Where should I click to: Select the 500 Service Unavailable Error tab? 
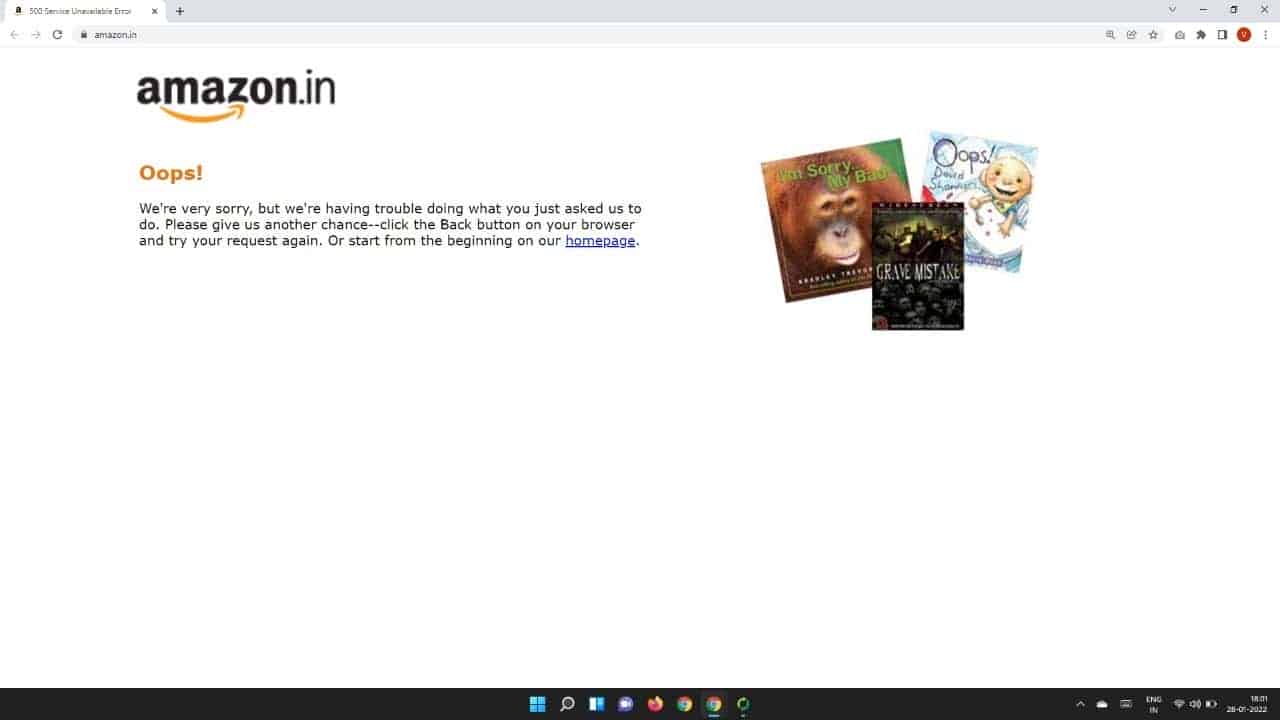pos(80,11)
